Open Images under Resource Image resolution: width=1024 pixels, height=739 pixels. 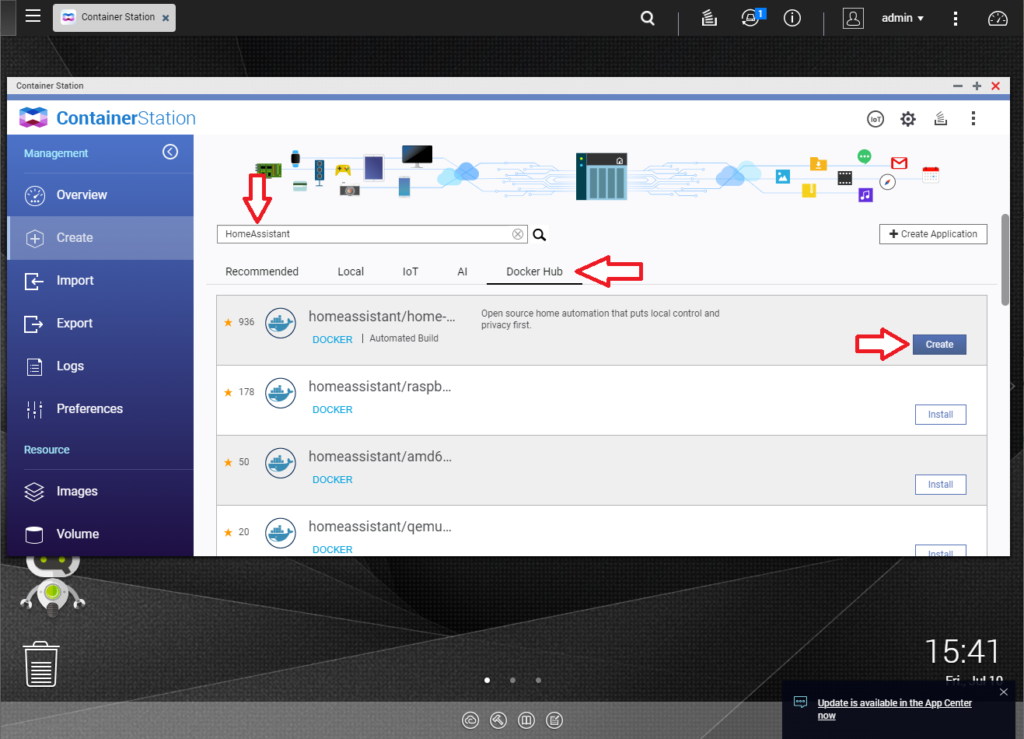click(x=101, y=491)
